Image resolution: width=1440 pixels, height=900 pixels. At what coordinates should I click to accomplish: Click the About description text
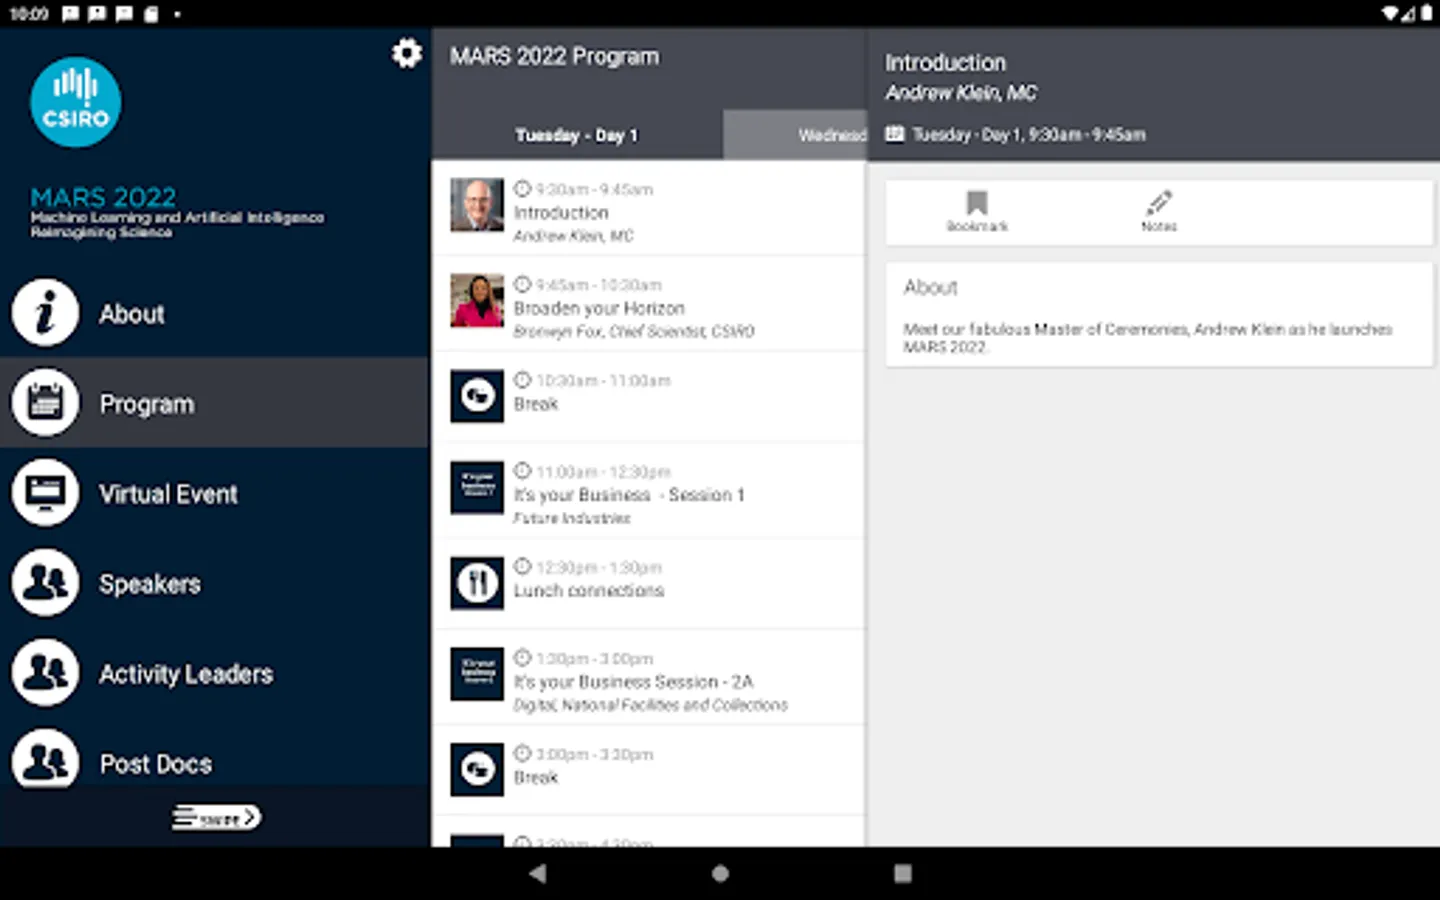pyautogui.click(x=1148, y=338)
